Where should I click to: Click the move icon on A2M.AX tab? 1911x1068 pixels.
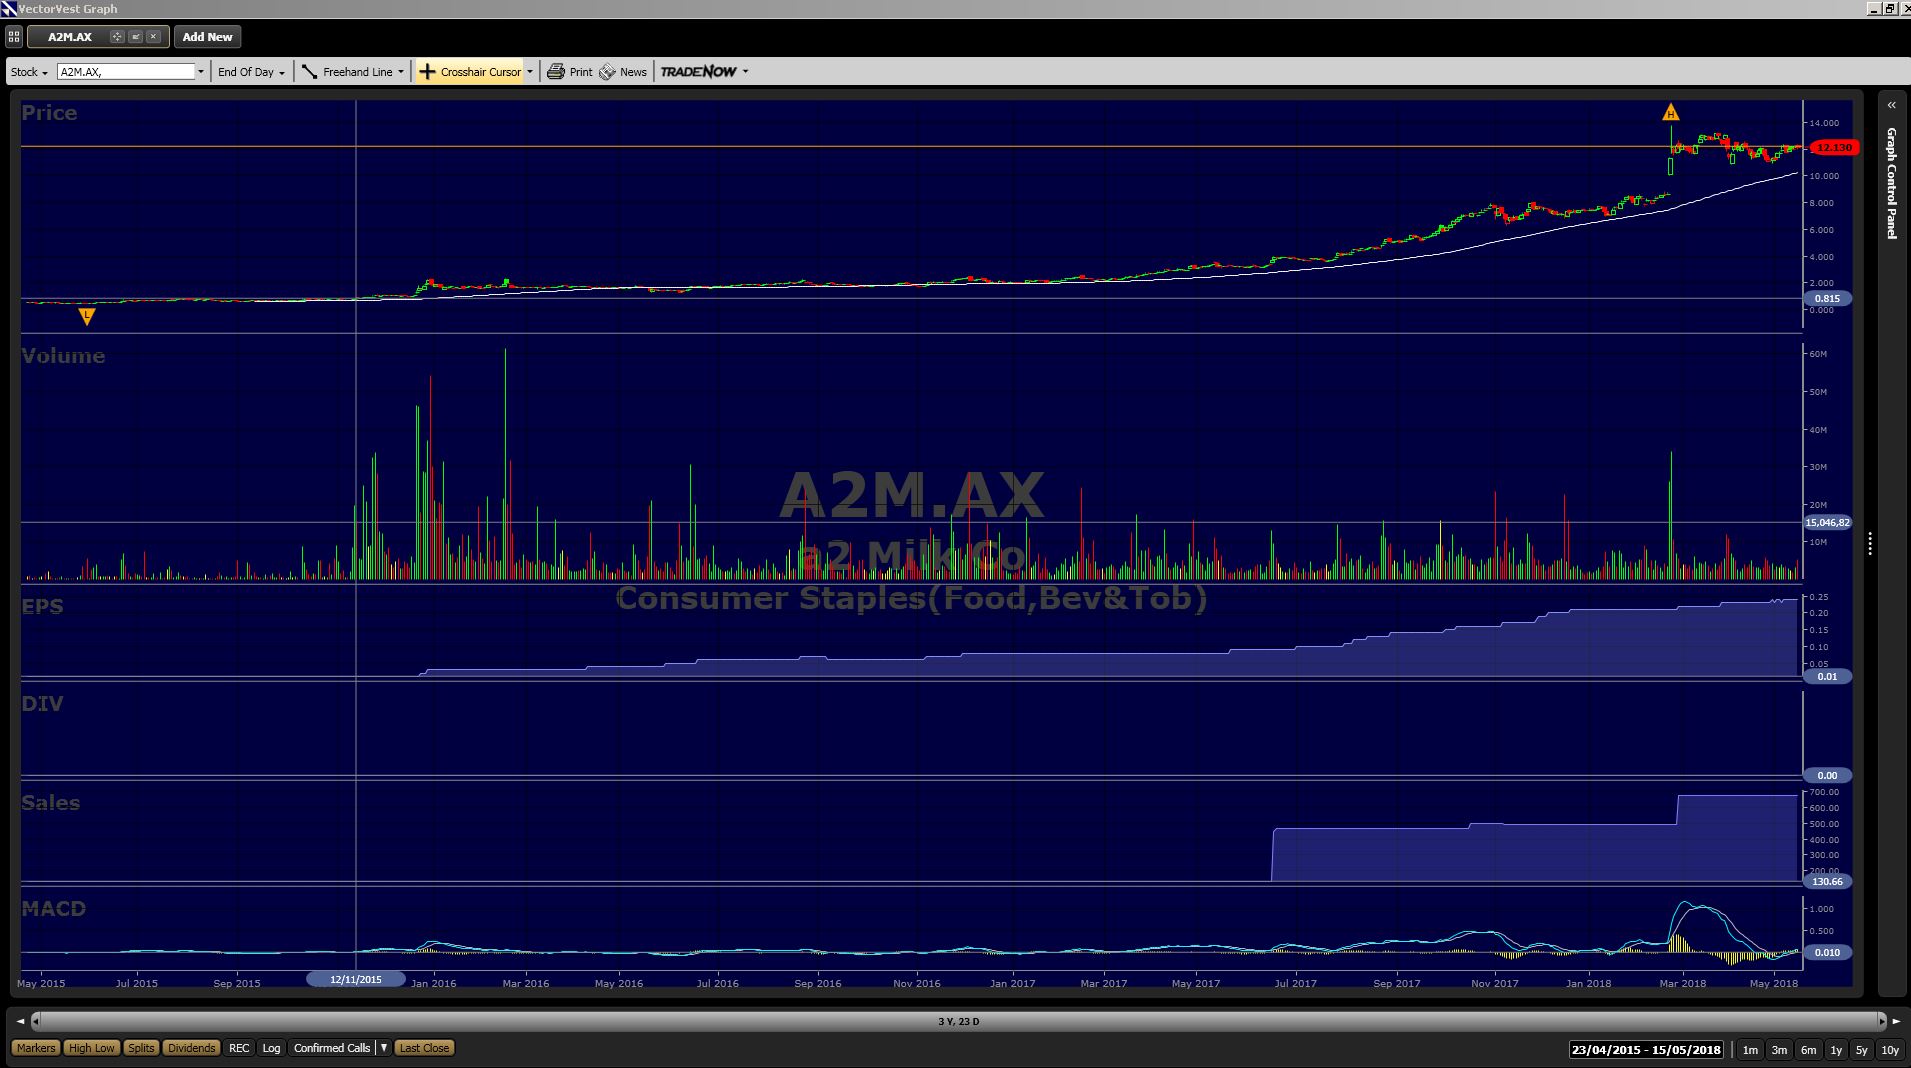pos(117,37)
